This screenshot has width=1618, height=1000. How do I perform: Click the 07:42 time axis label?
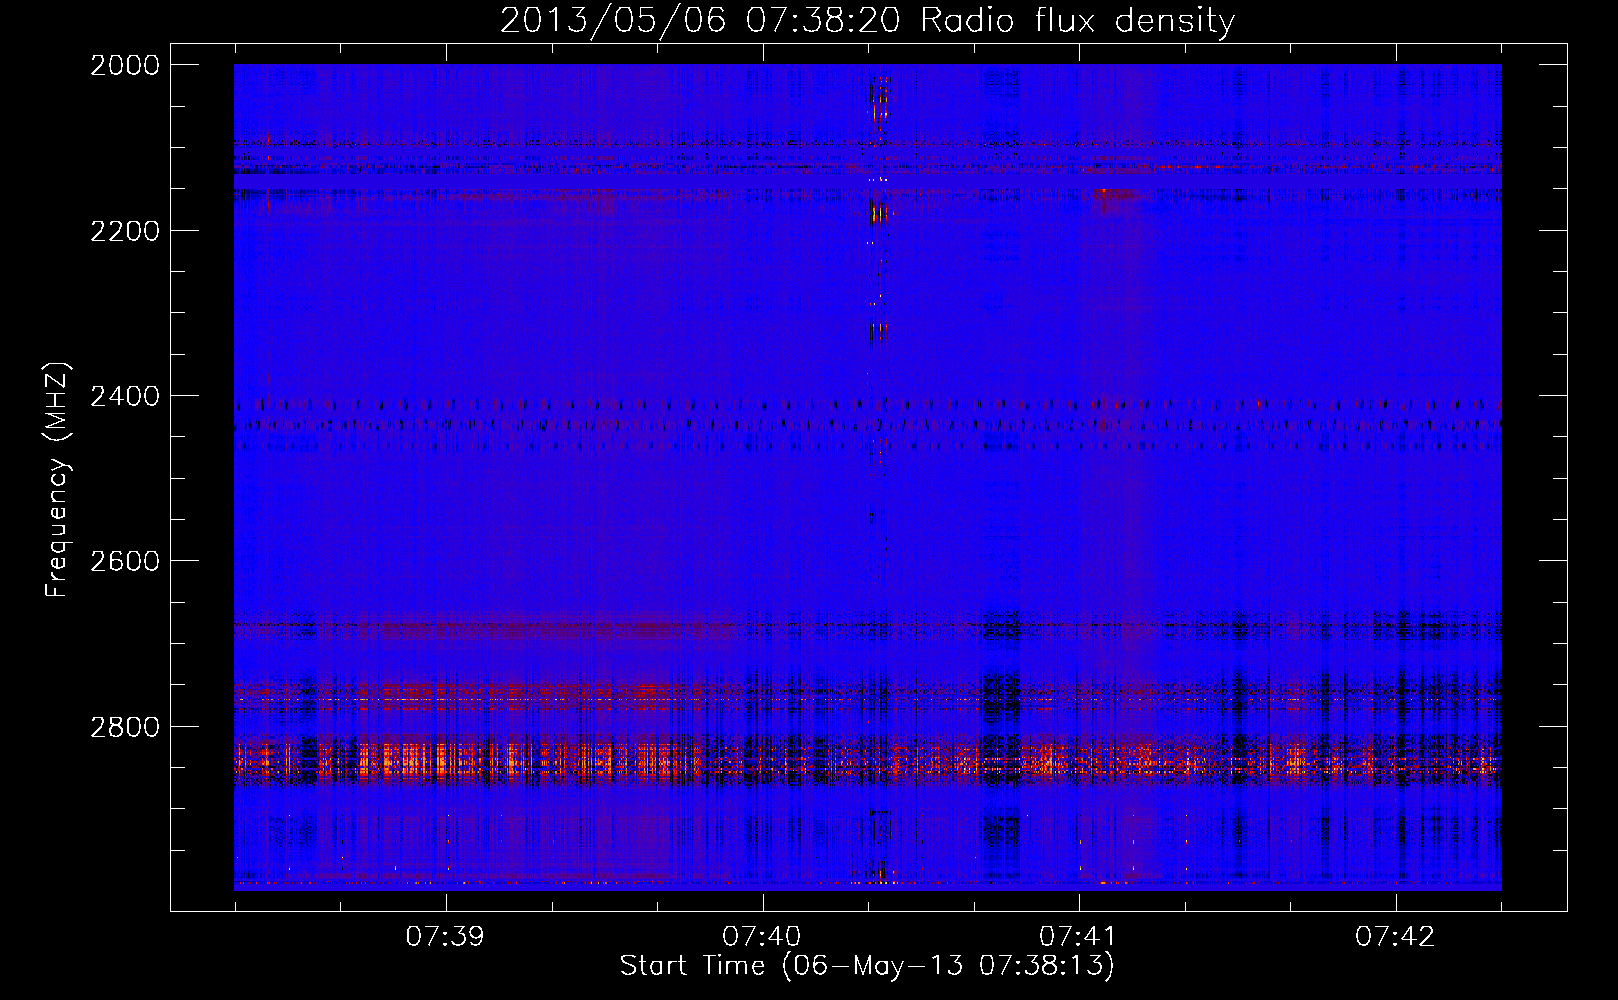pyautogui.click(x=1395, y=936)
